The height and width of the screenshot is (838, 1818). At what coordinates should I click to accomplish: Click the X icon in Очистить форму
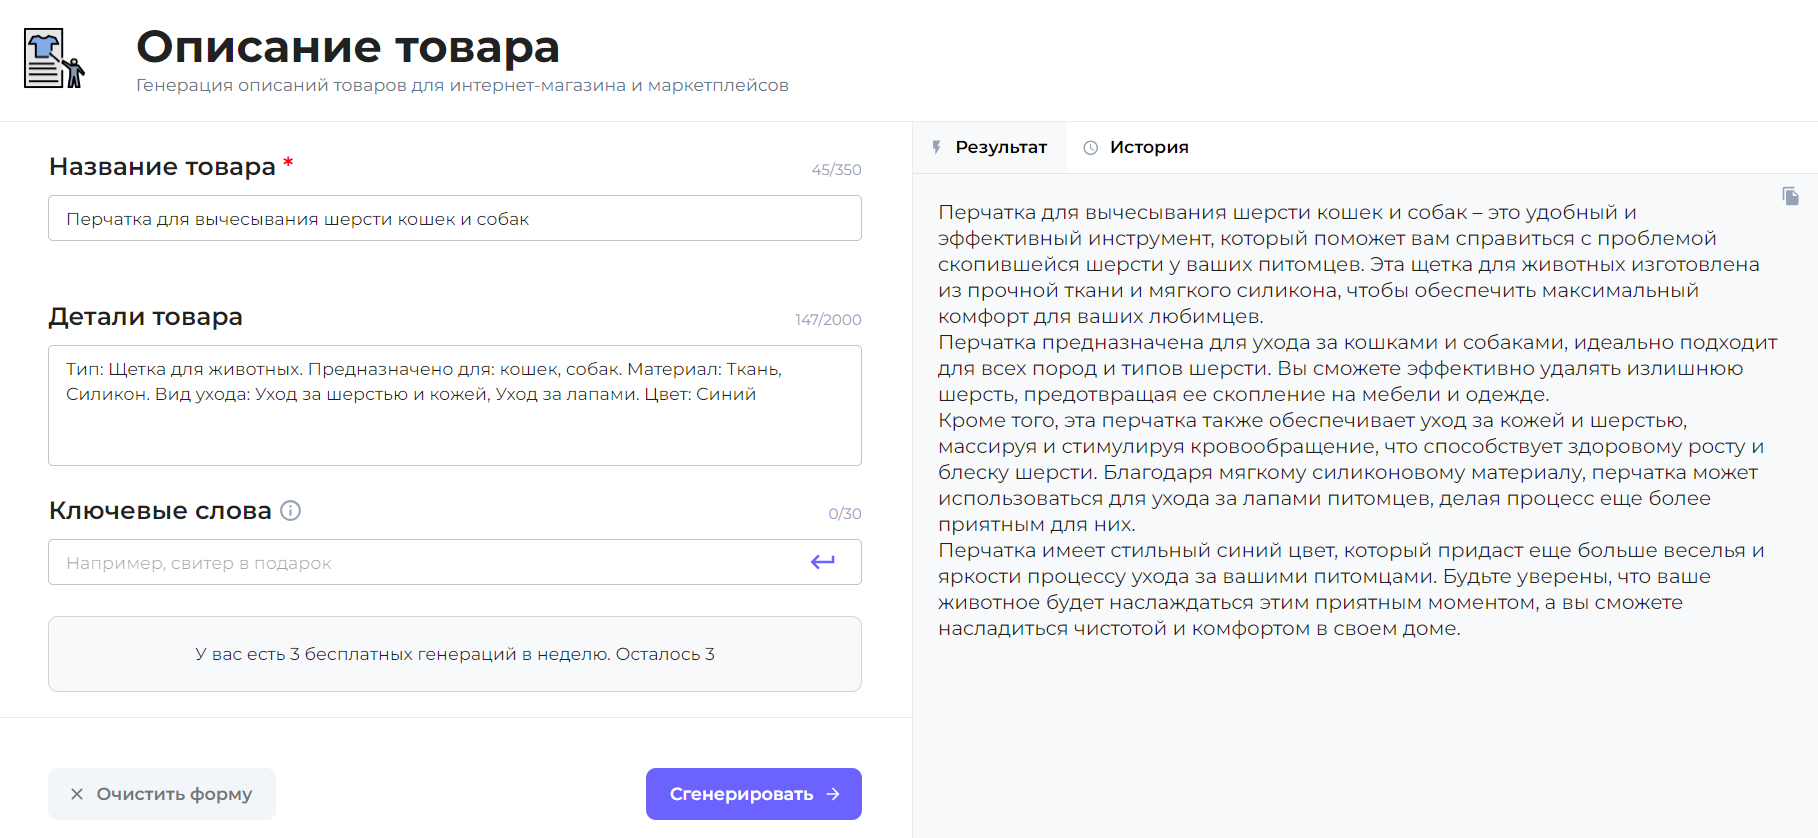pos(77,794)
